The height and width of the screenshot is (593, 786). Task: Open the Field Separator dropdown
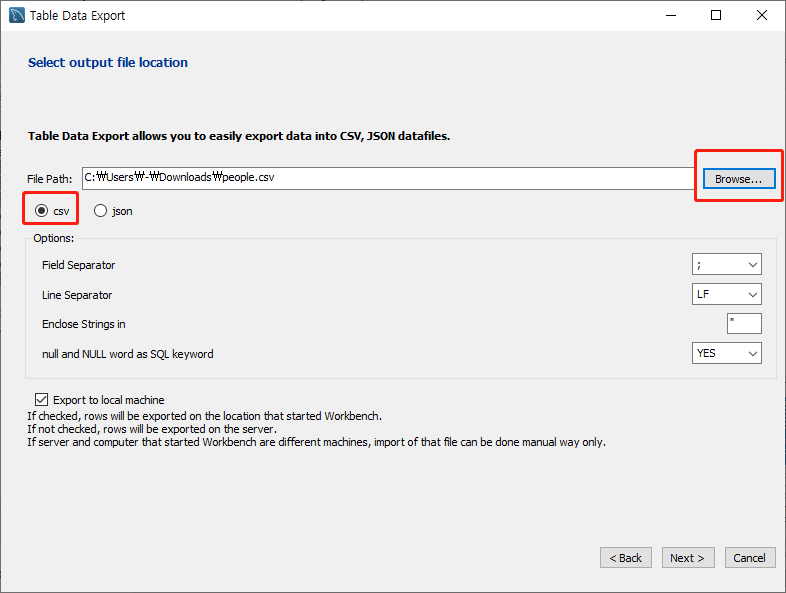727,265
